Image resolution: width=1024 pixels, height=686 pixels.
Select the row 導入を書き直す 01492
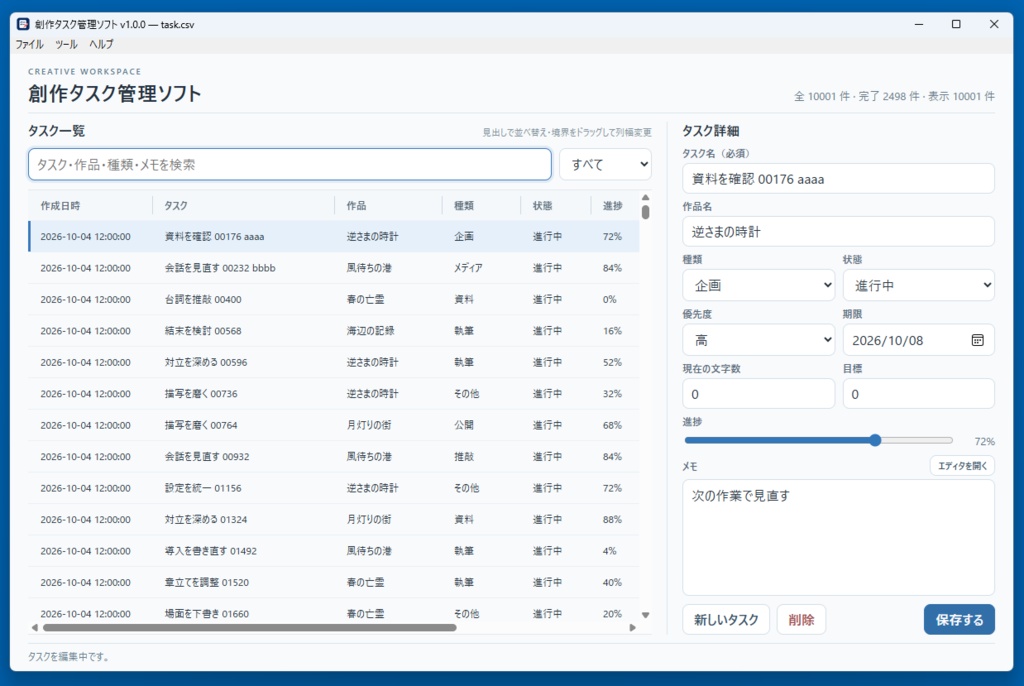[334, 551]
